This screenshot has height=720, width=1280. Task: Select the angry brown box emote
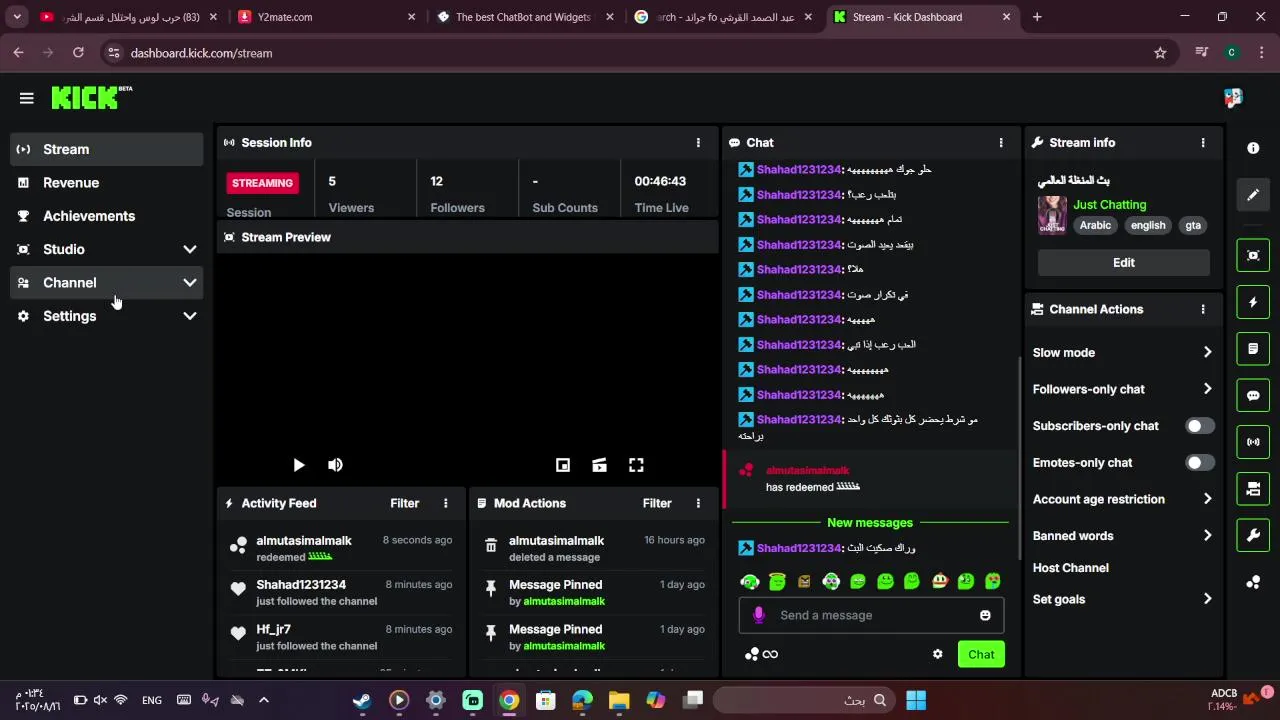(x=804, y=581)
